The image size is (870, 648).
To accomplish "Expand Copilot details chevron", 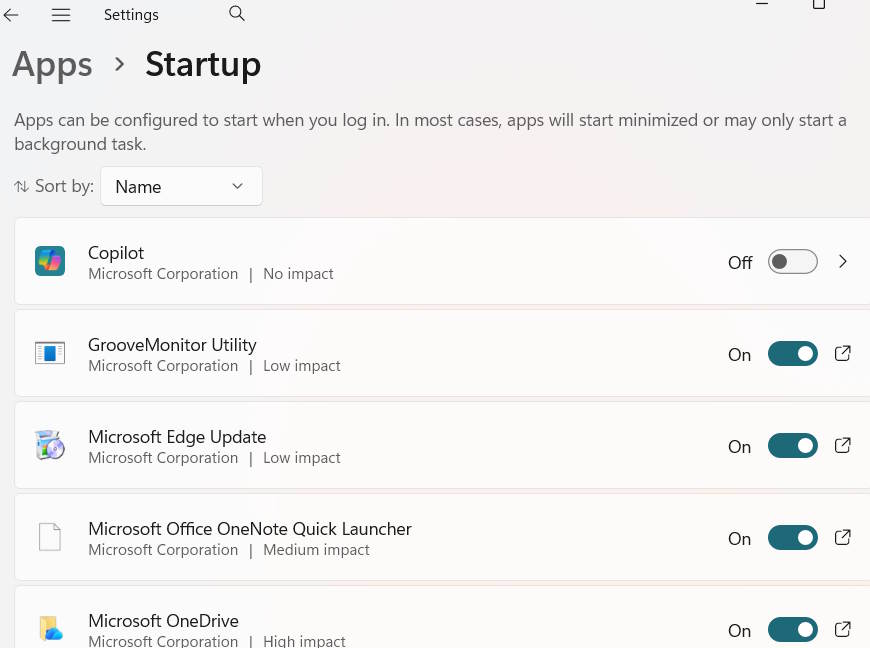I will (843, 262).
